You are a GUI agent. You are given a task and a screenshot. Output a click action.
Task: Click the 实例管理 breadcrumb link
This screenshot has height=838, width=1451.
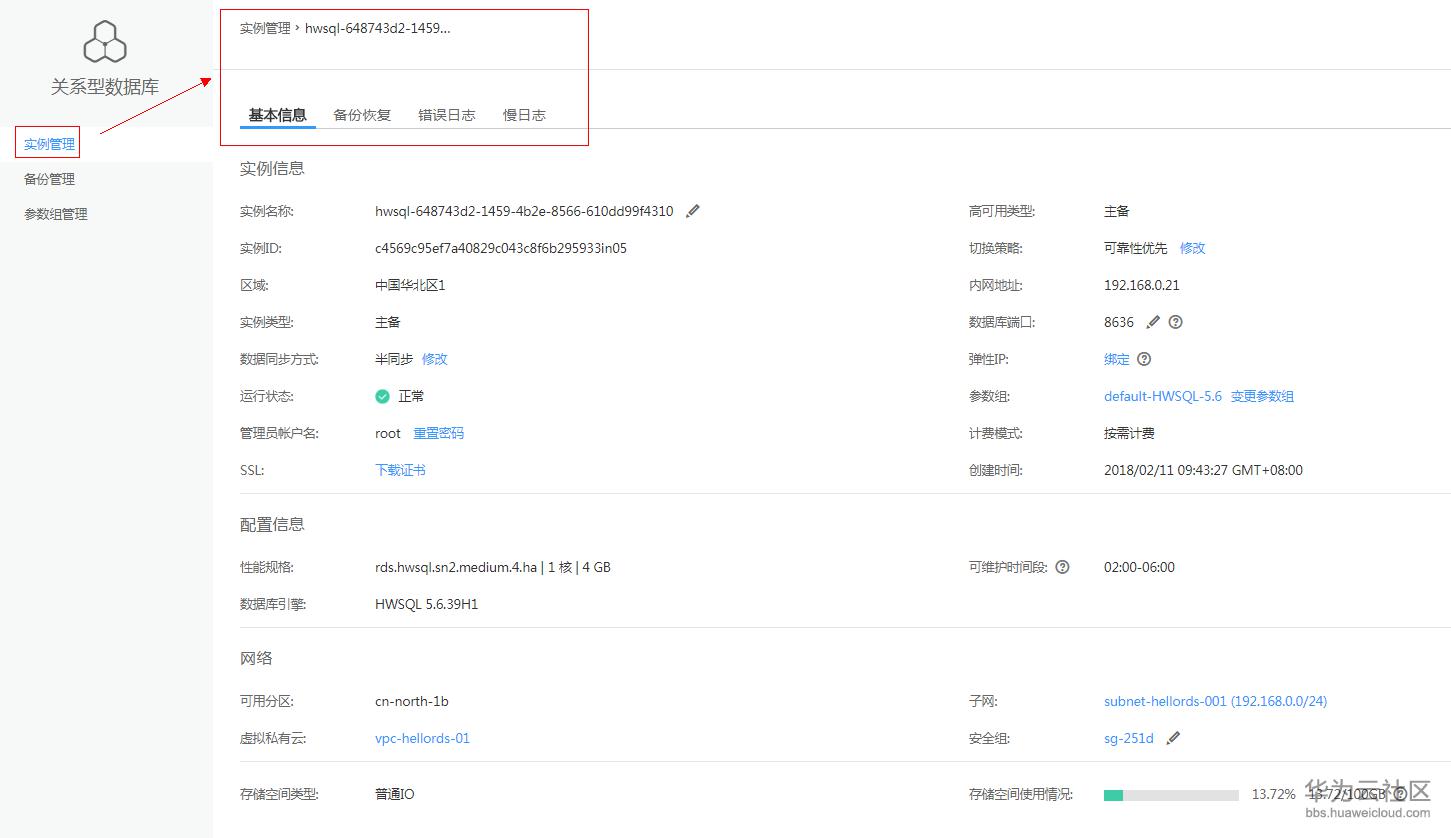point(265,28)
